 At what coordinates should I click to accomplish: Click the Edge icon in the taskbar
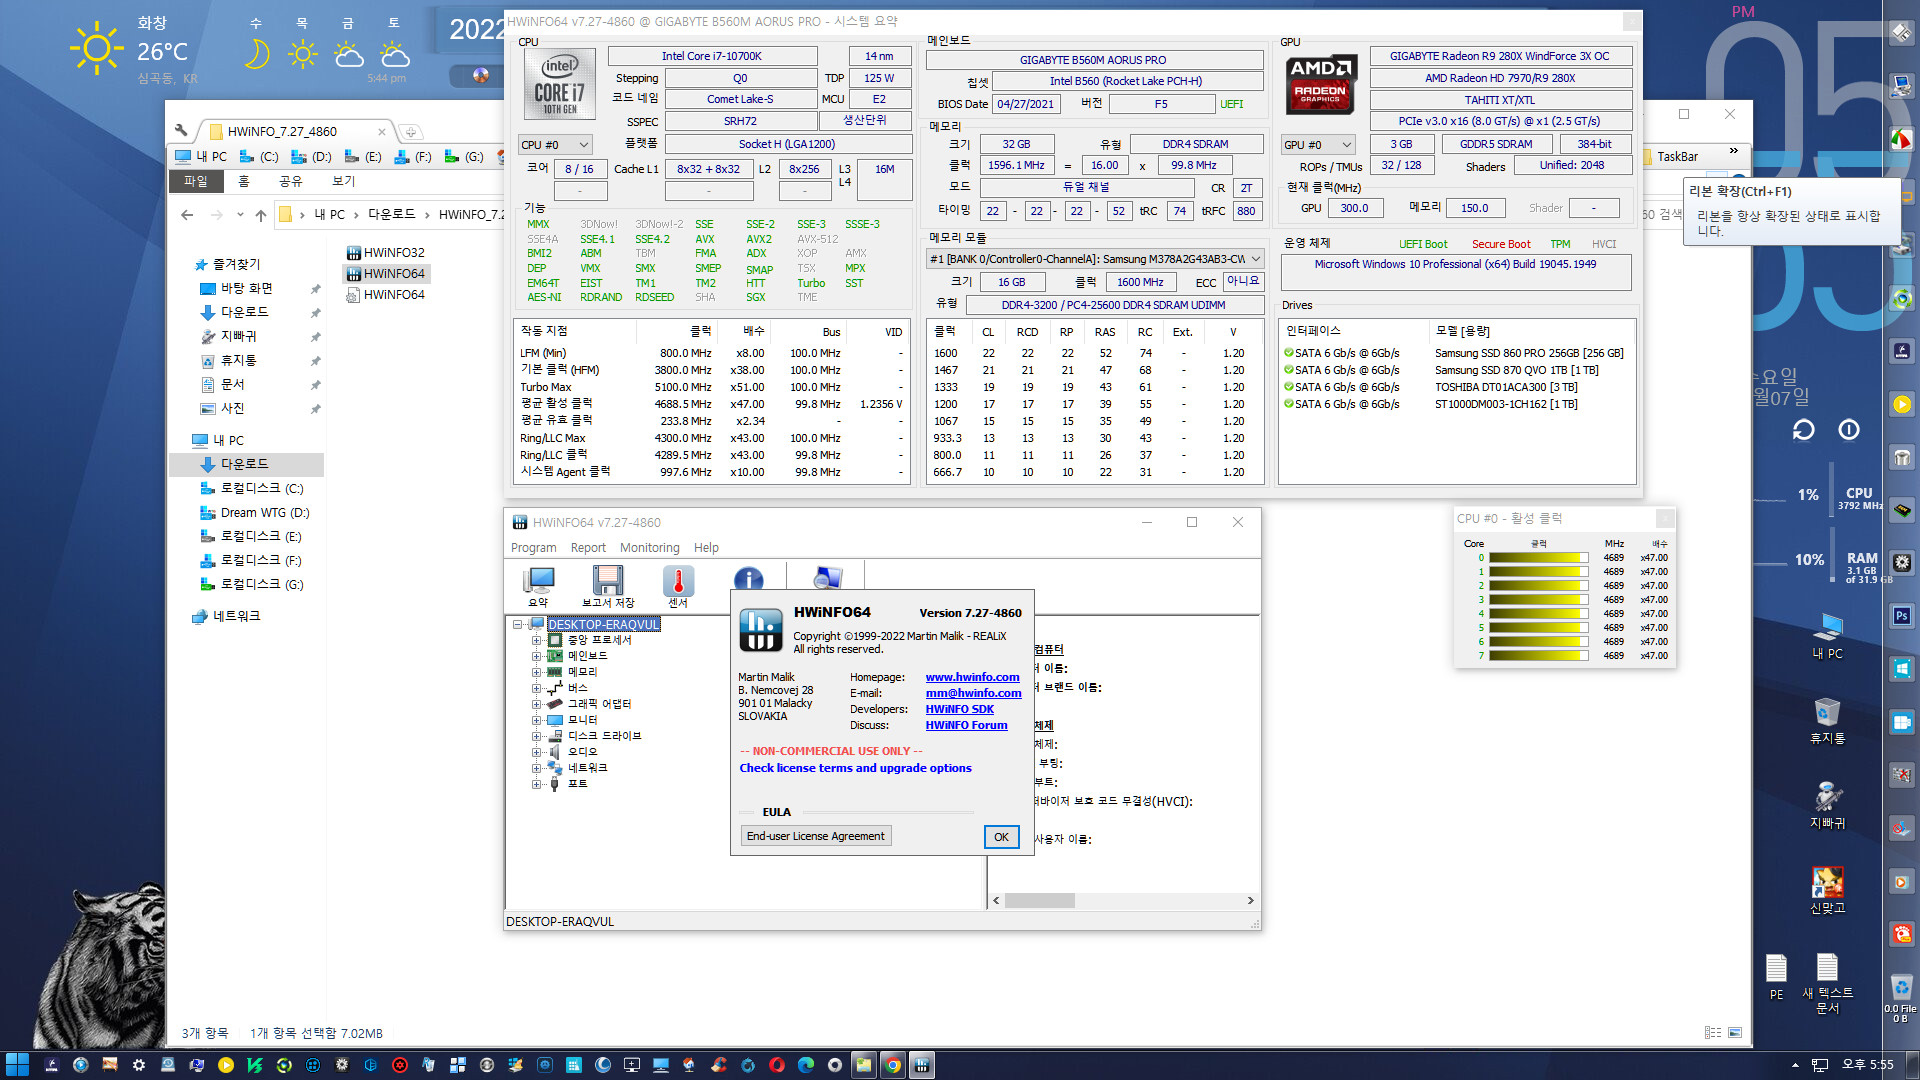[805, 1065]
